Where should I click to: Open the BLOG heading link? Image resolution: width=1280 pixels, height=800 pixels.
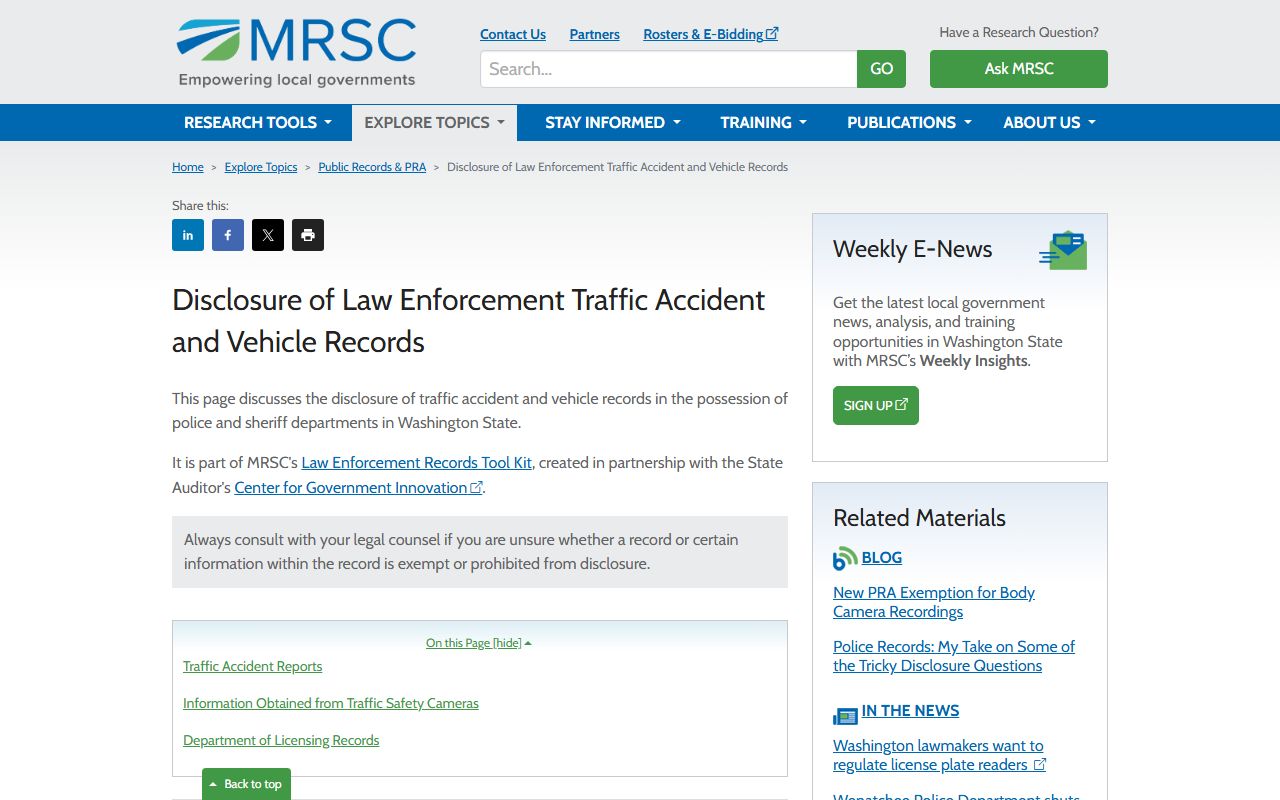(882, 557)
